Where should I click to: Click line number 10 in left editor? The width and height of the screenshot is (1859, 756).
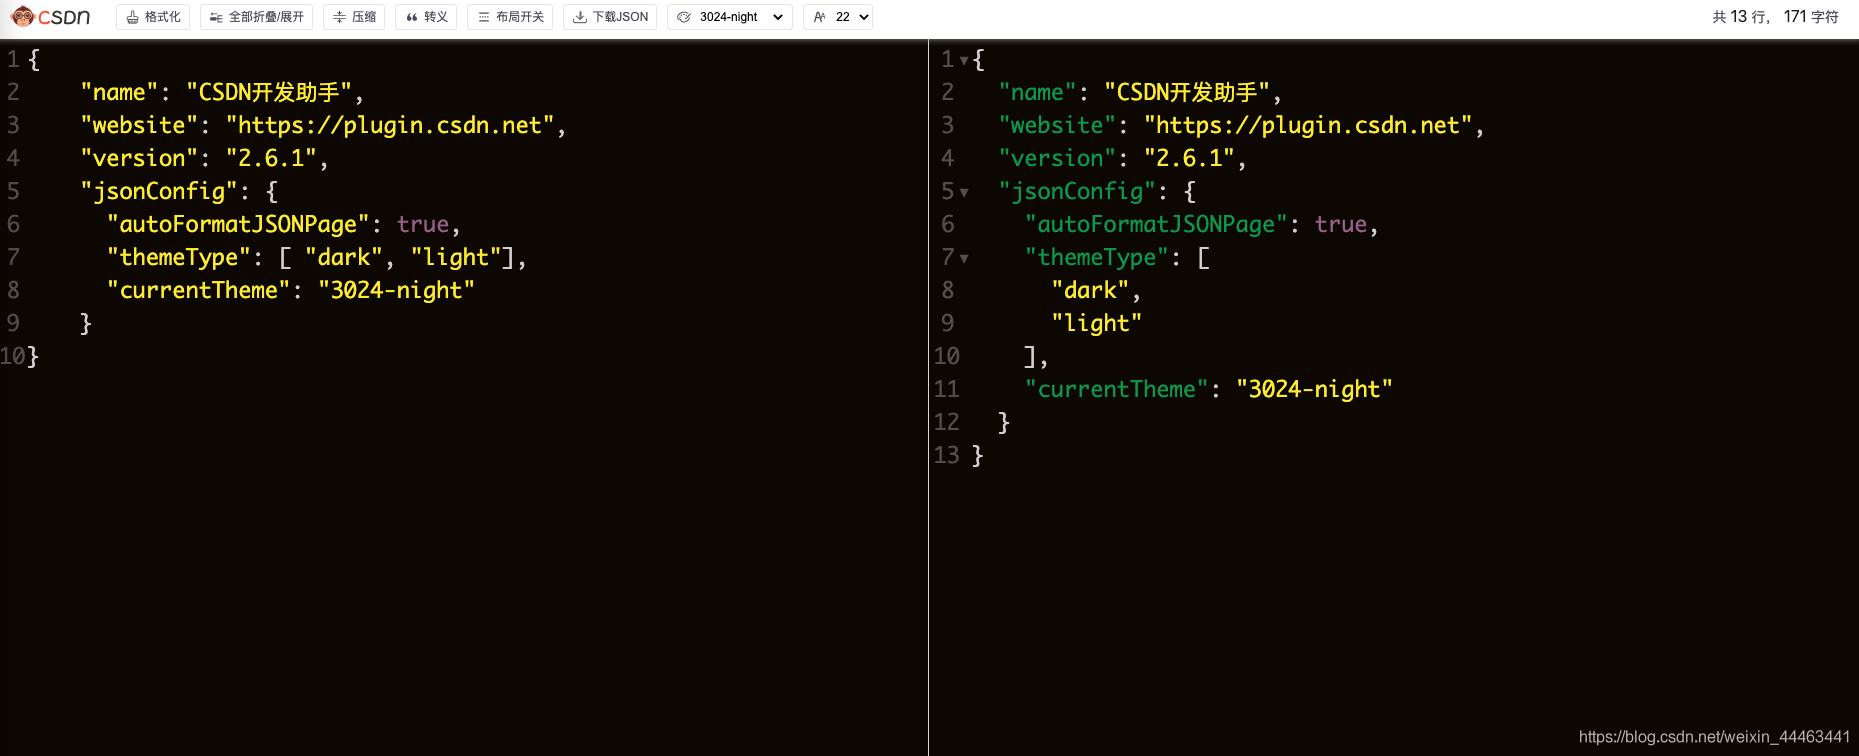point(13,356)
